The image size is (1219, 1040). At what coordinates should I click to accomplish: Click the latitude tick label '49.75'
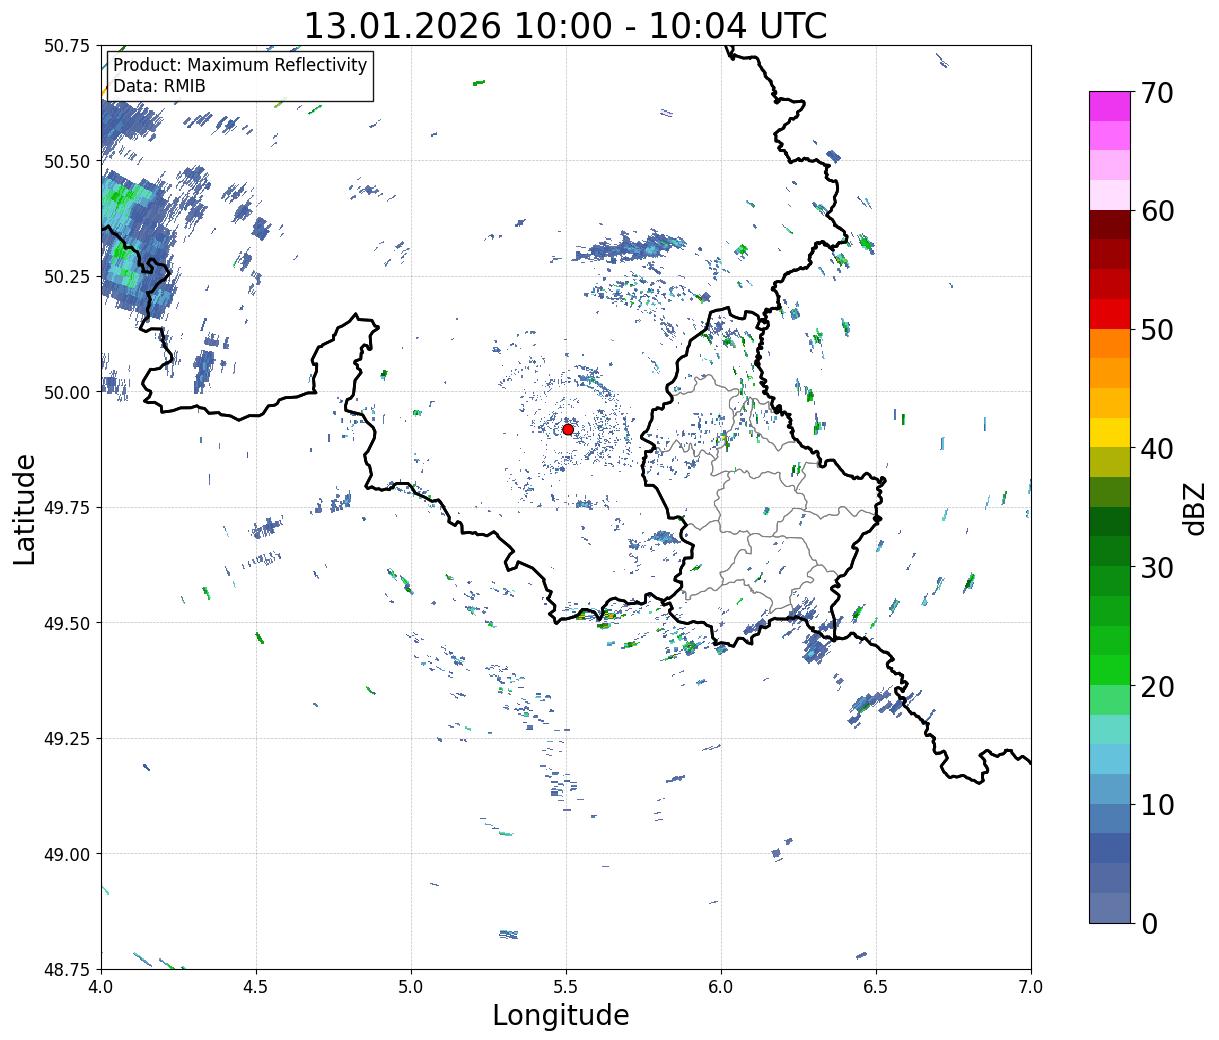point(67,508)
